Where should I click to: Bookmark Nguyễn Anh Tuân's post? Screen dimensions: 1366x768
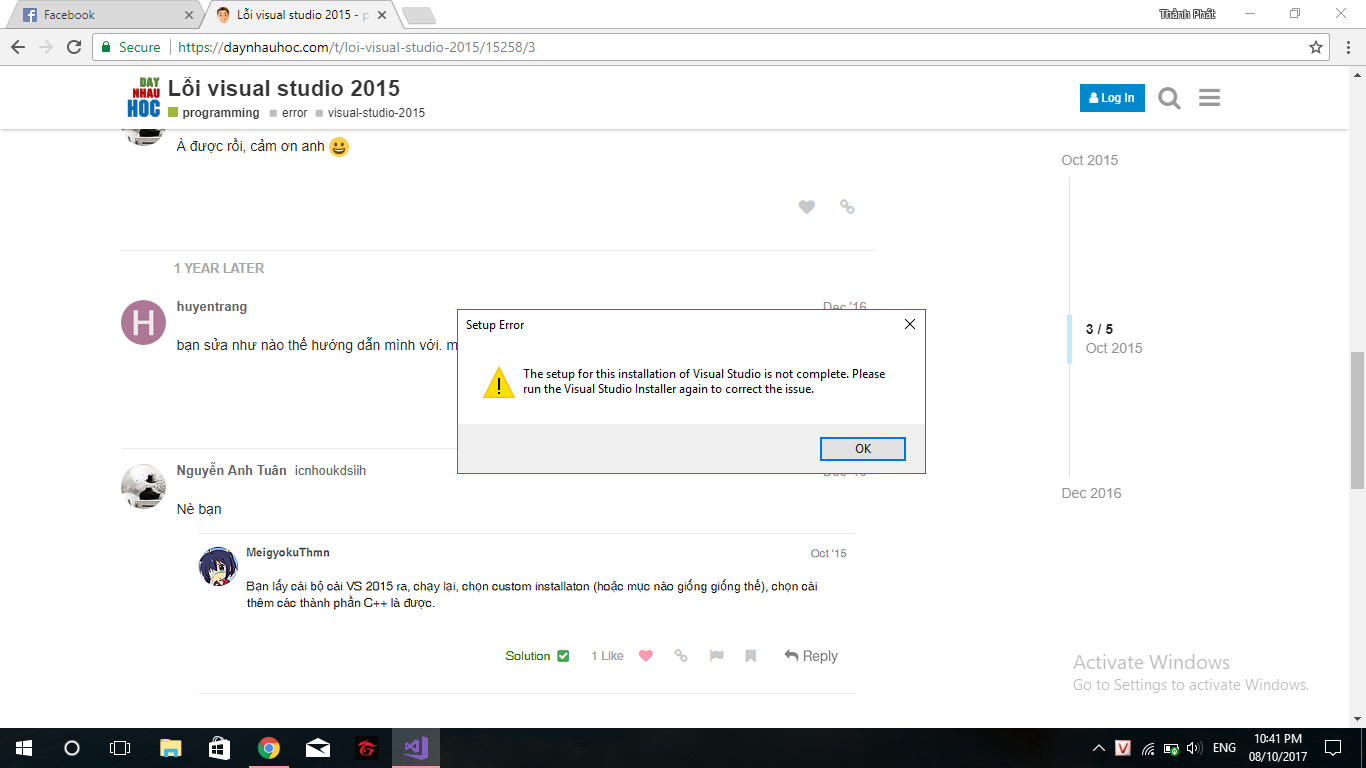750,656
